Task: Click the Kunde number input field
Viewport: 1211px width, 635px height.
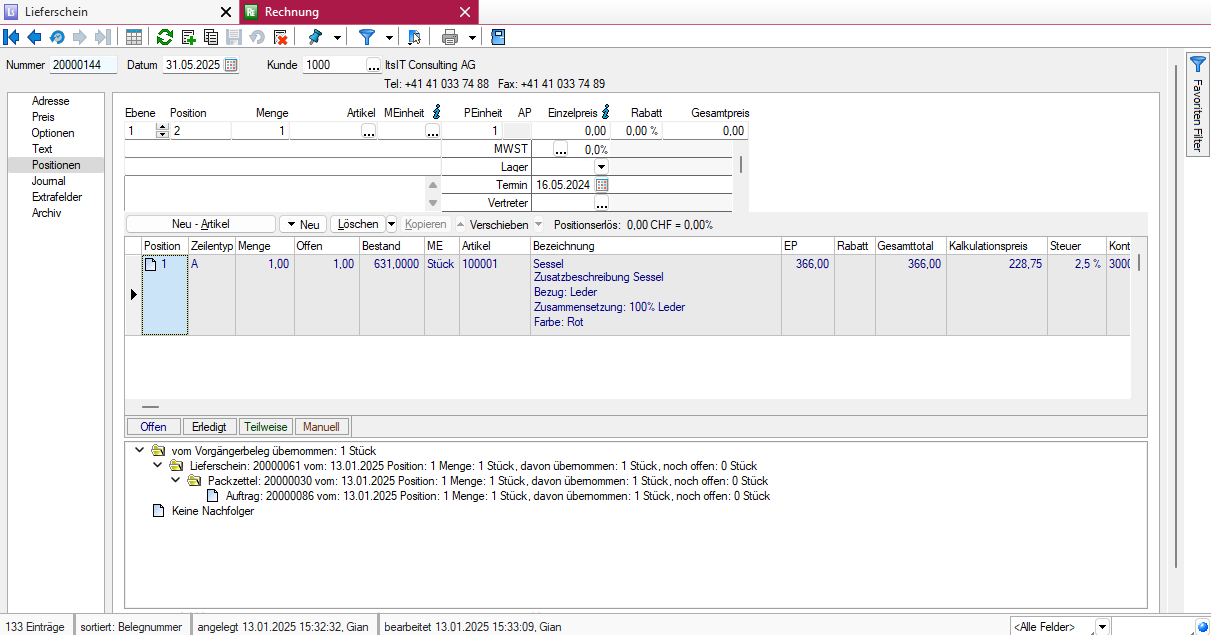Action: 334,65
